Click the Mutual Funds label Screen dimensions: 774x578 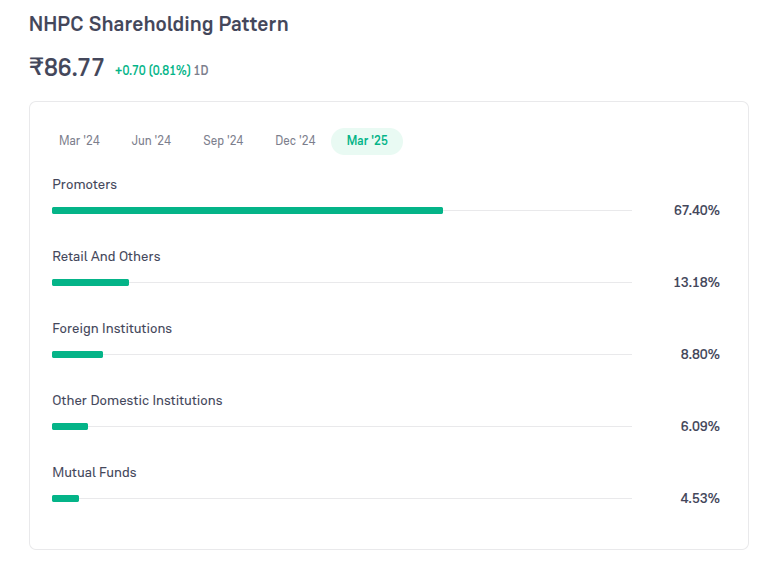coord(94,473)
